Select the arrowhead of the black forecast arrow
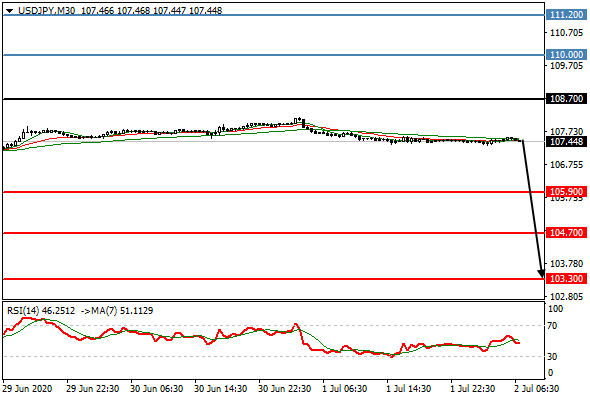 [541, 274]
